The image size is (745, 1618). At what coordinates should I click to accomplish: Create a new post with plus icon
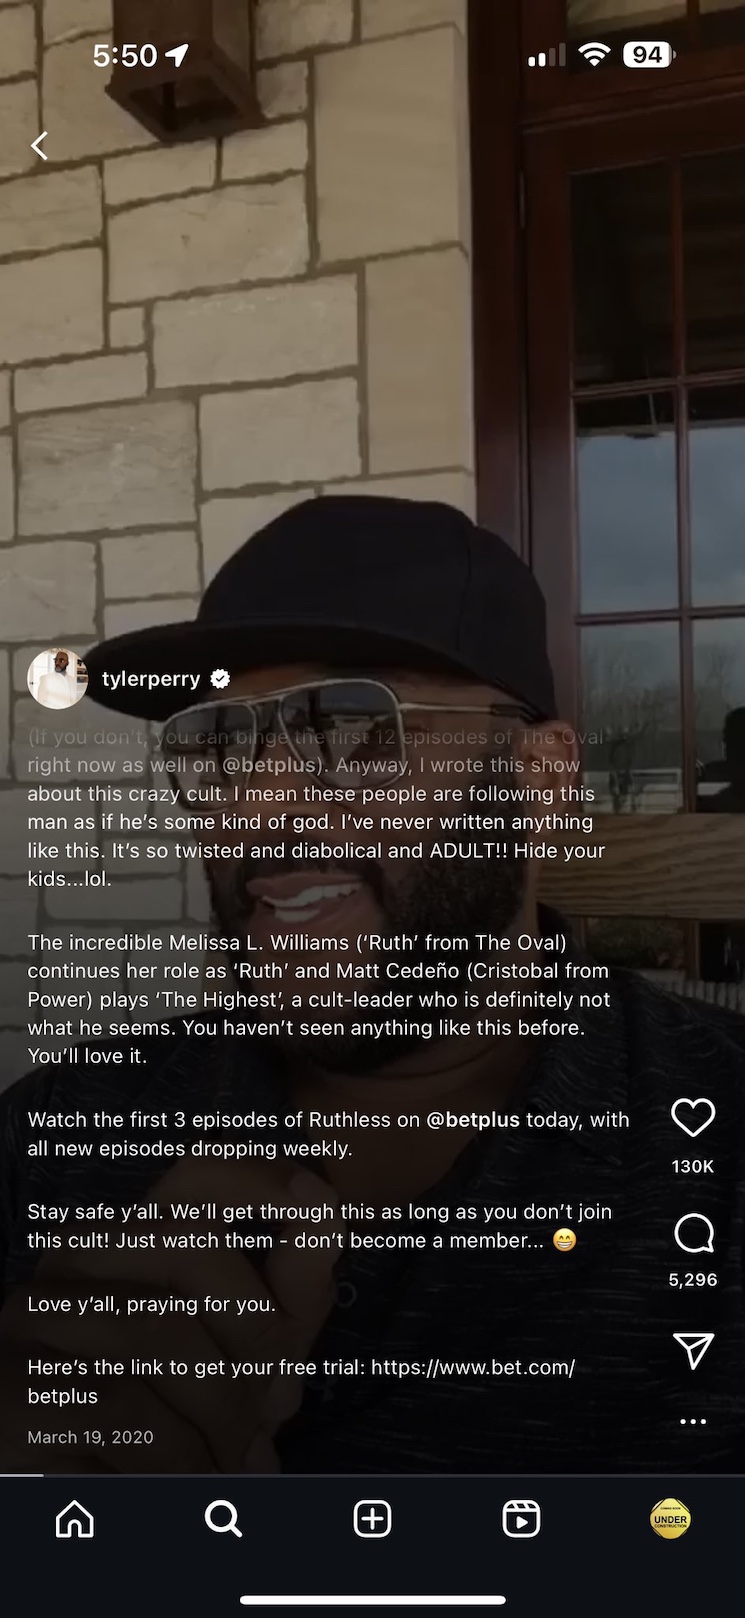click(372, 1519)
